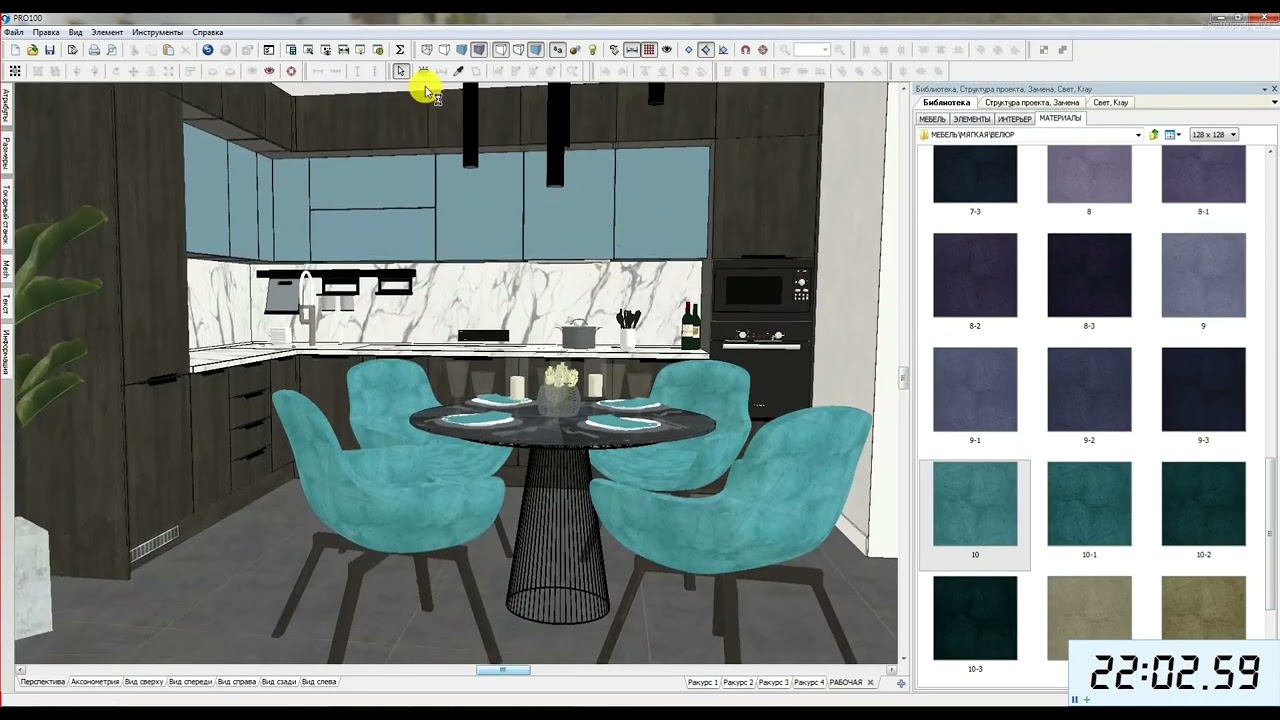1280x720 pixels.
Task: Choose the arrow selection pointer tool
Action: [401, 71]
